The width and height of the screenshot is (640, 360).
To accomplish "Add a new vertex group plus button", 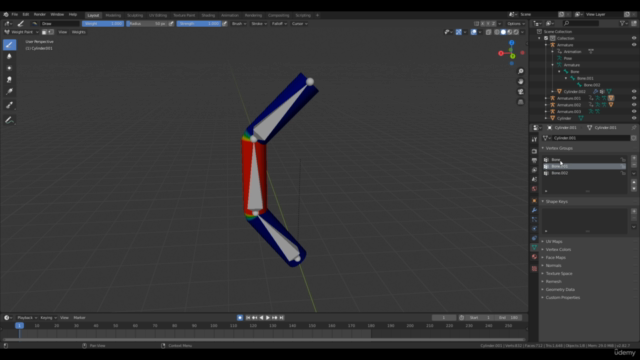I will pyautogui.click(x=634, y=158).
